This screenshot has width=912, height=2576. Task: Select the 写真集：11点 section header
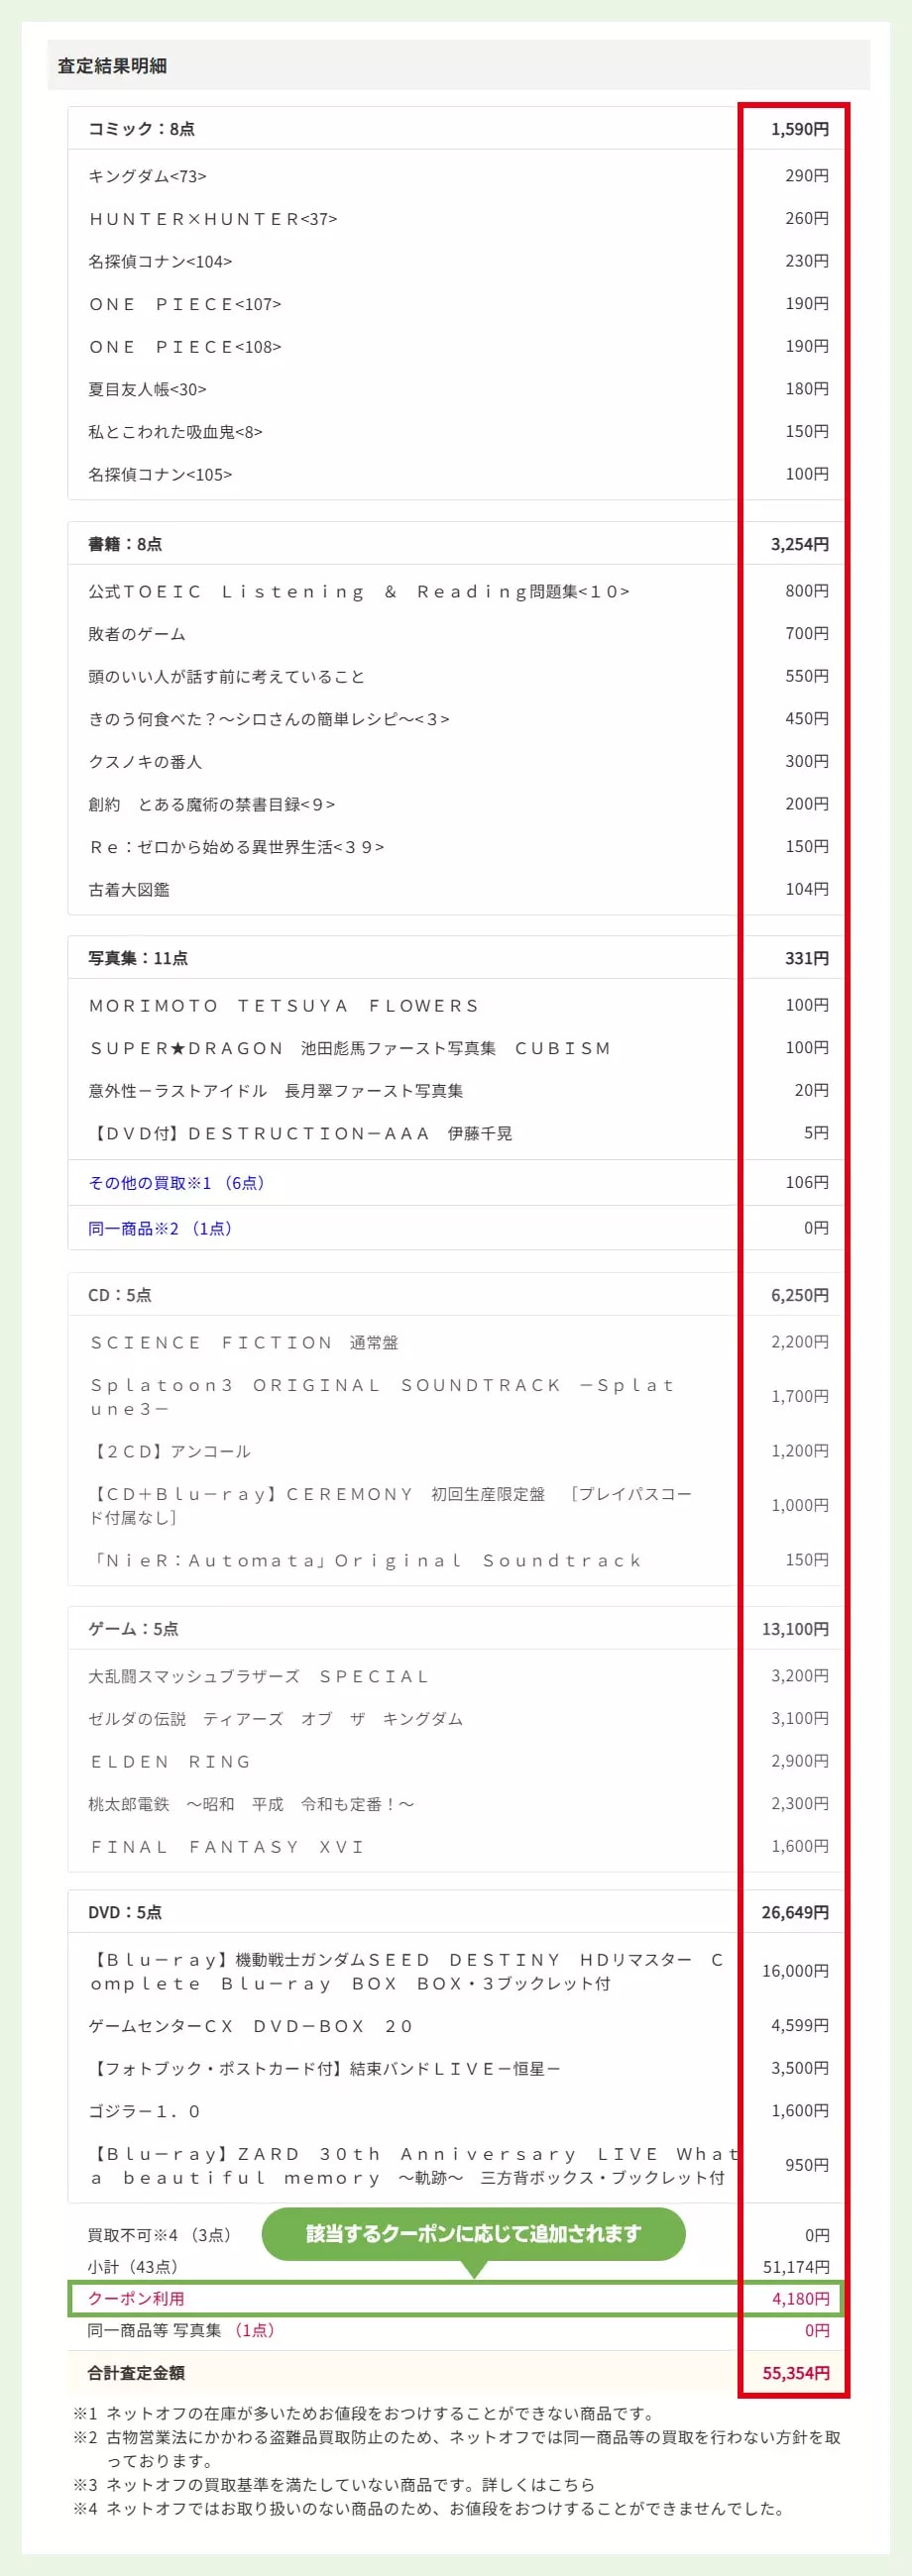tap(138, 958)
